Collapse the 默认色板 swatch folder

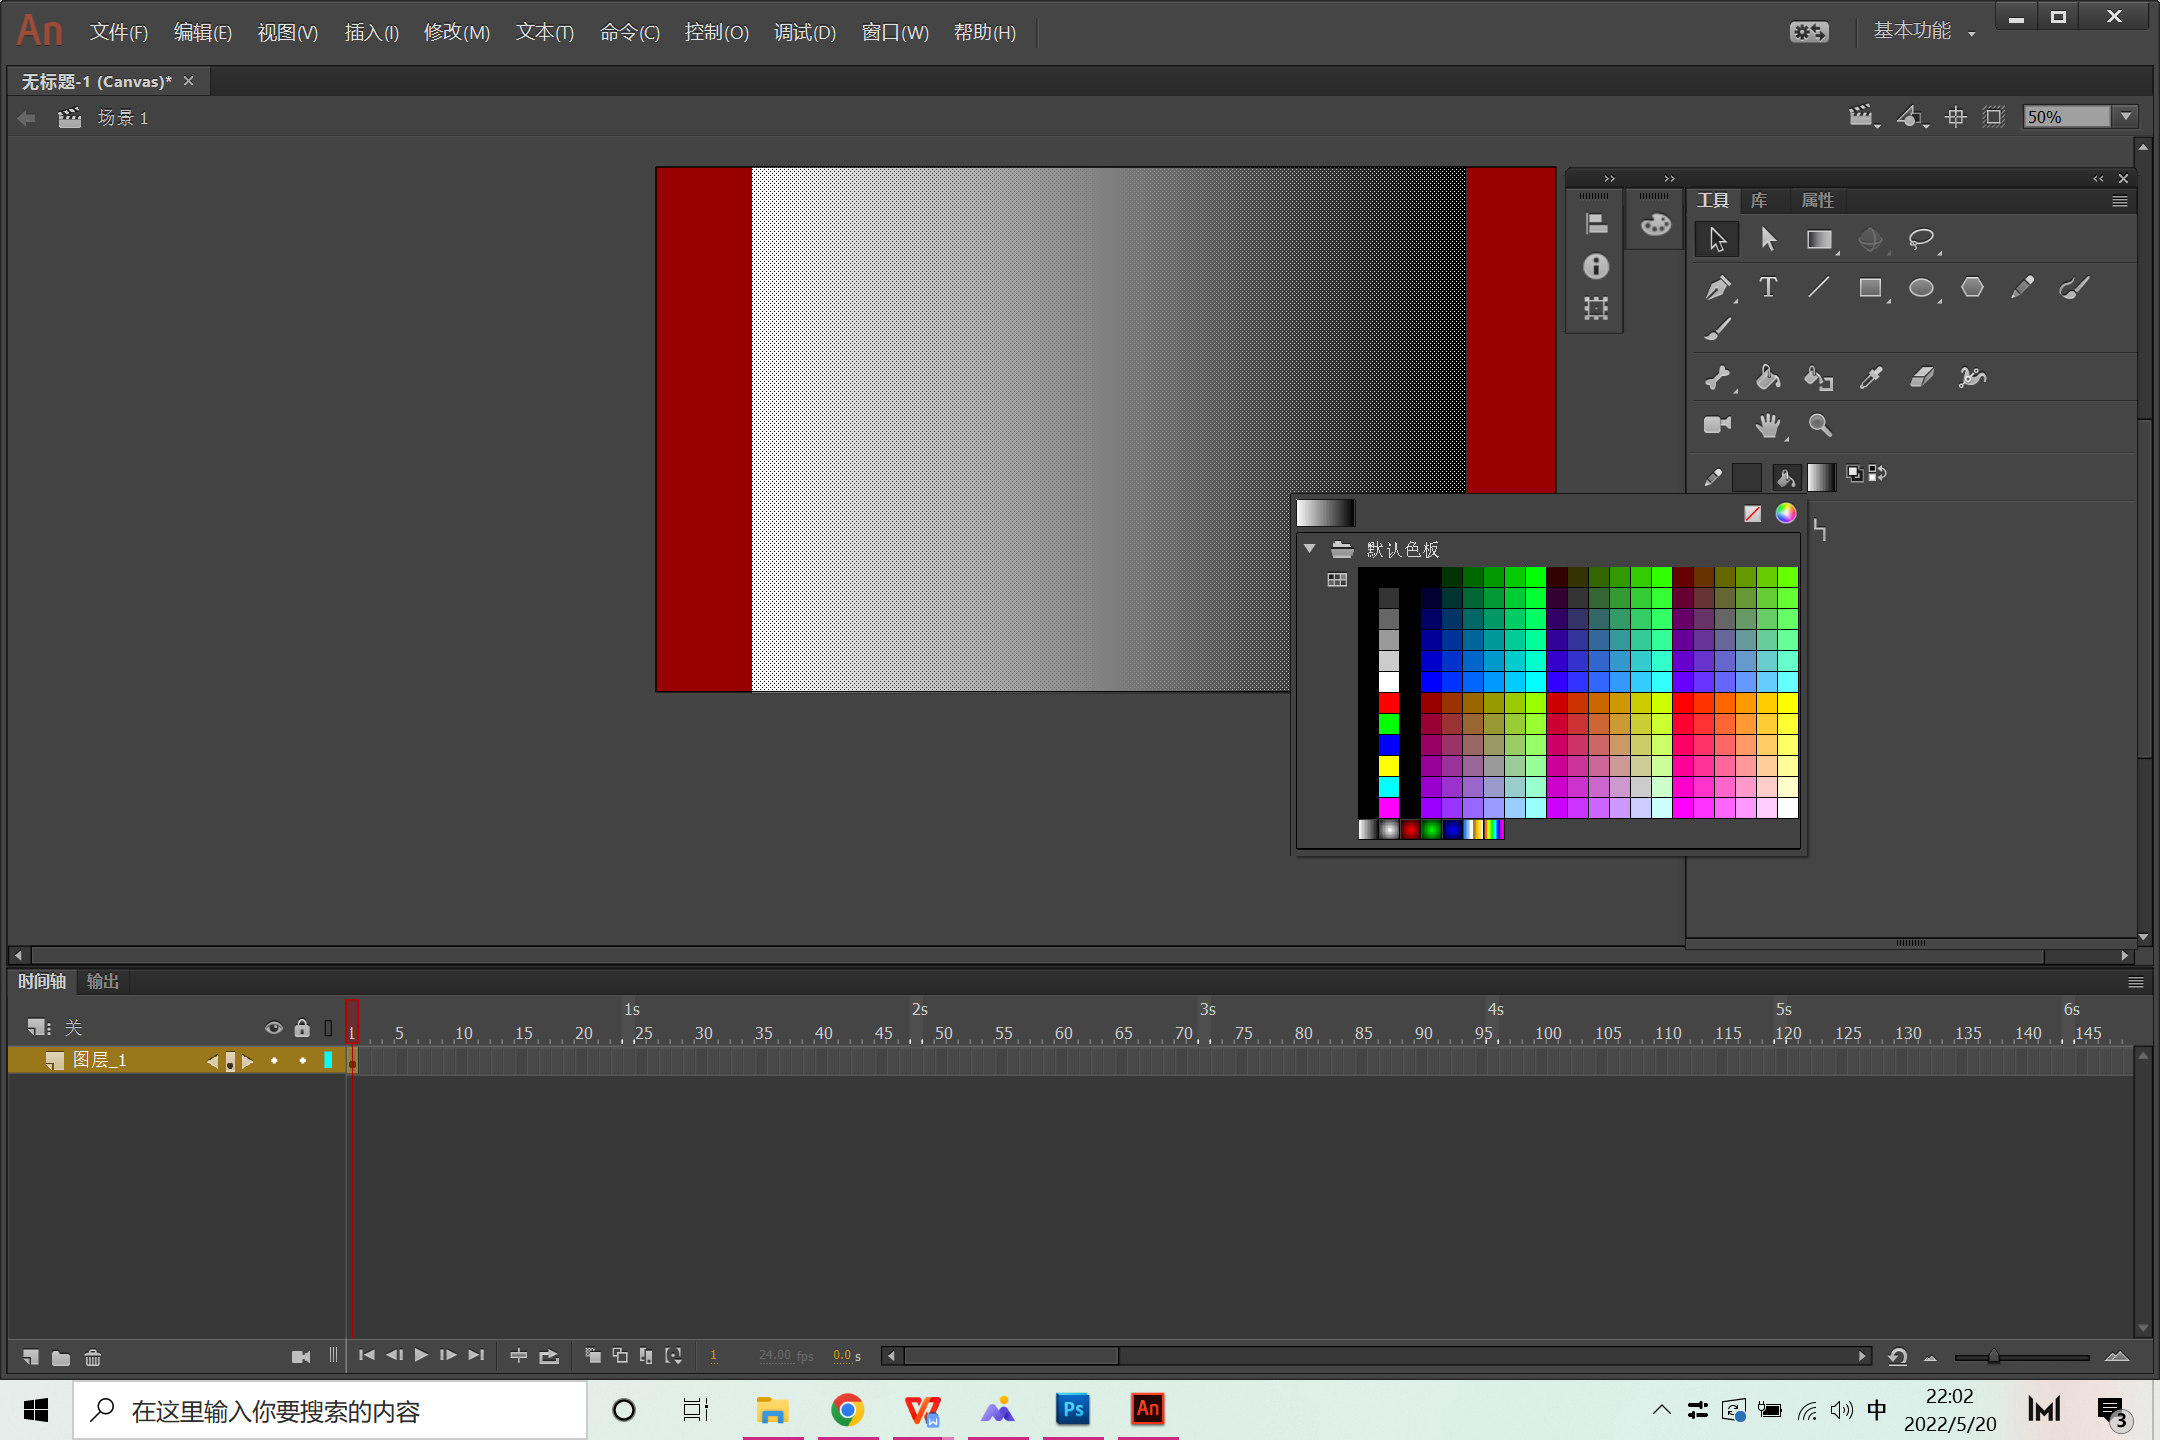point(1309,549)
